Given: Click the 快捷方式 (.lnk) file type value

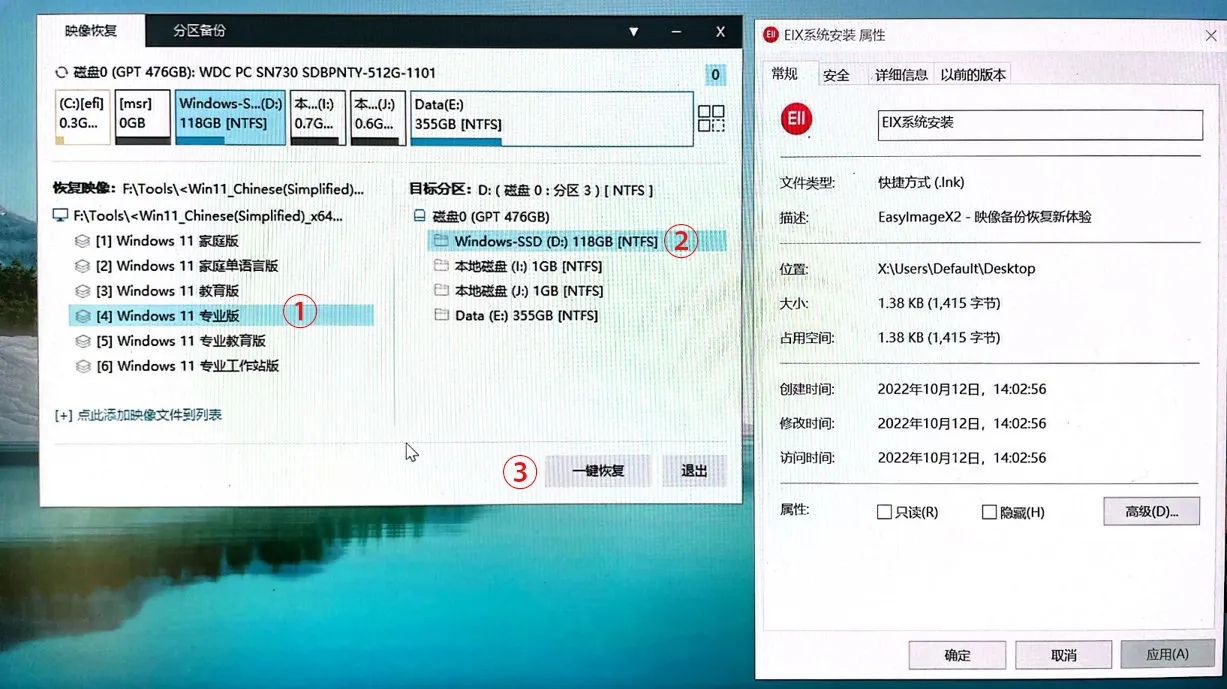Looking at the screenshot, I should tap(921, 183).
